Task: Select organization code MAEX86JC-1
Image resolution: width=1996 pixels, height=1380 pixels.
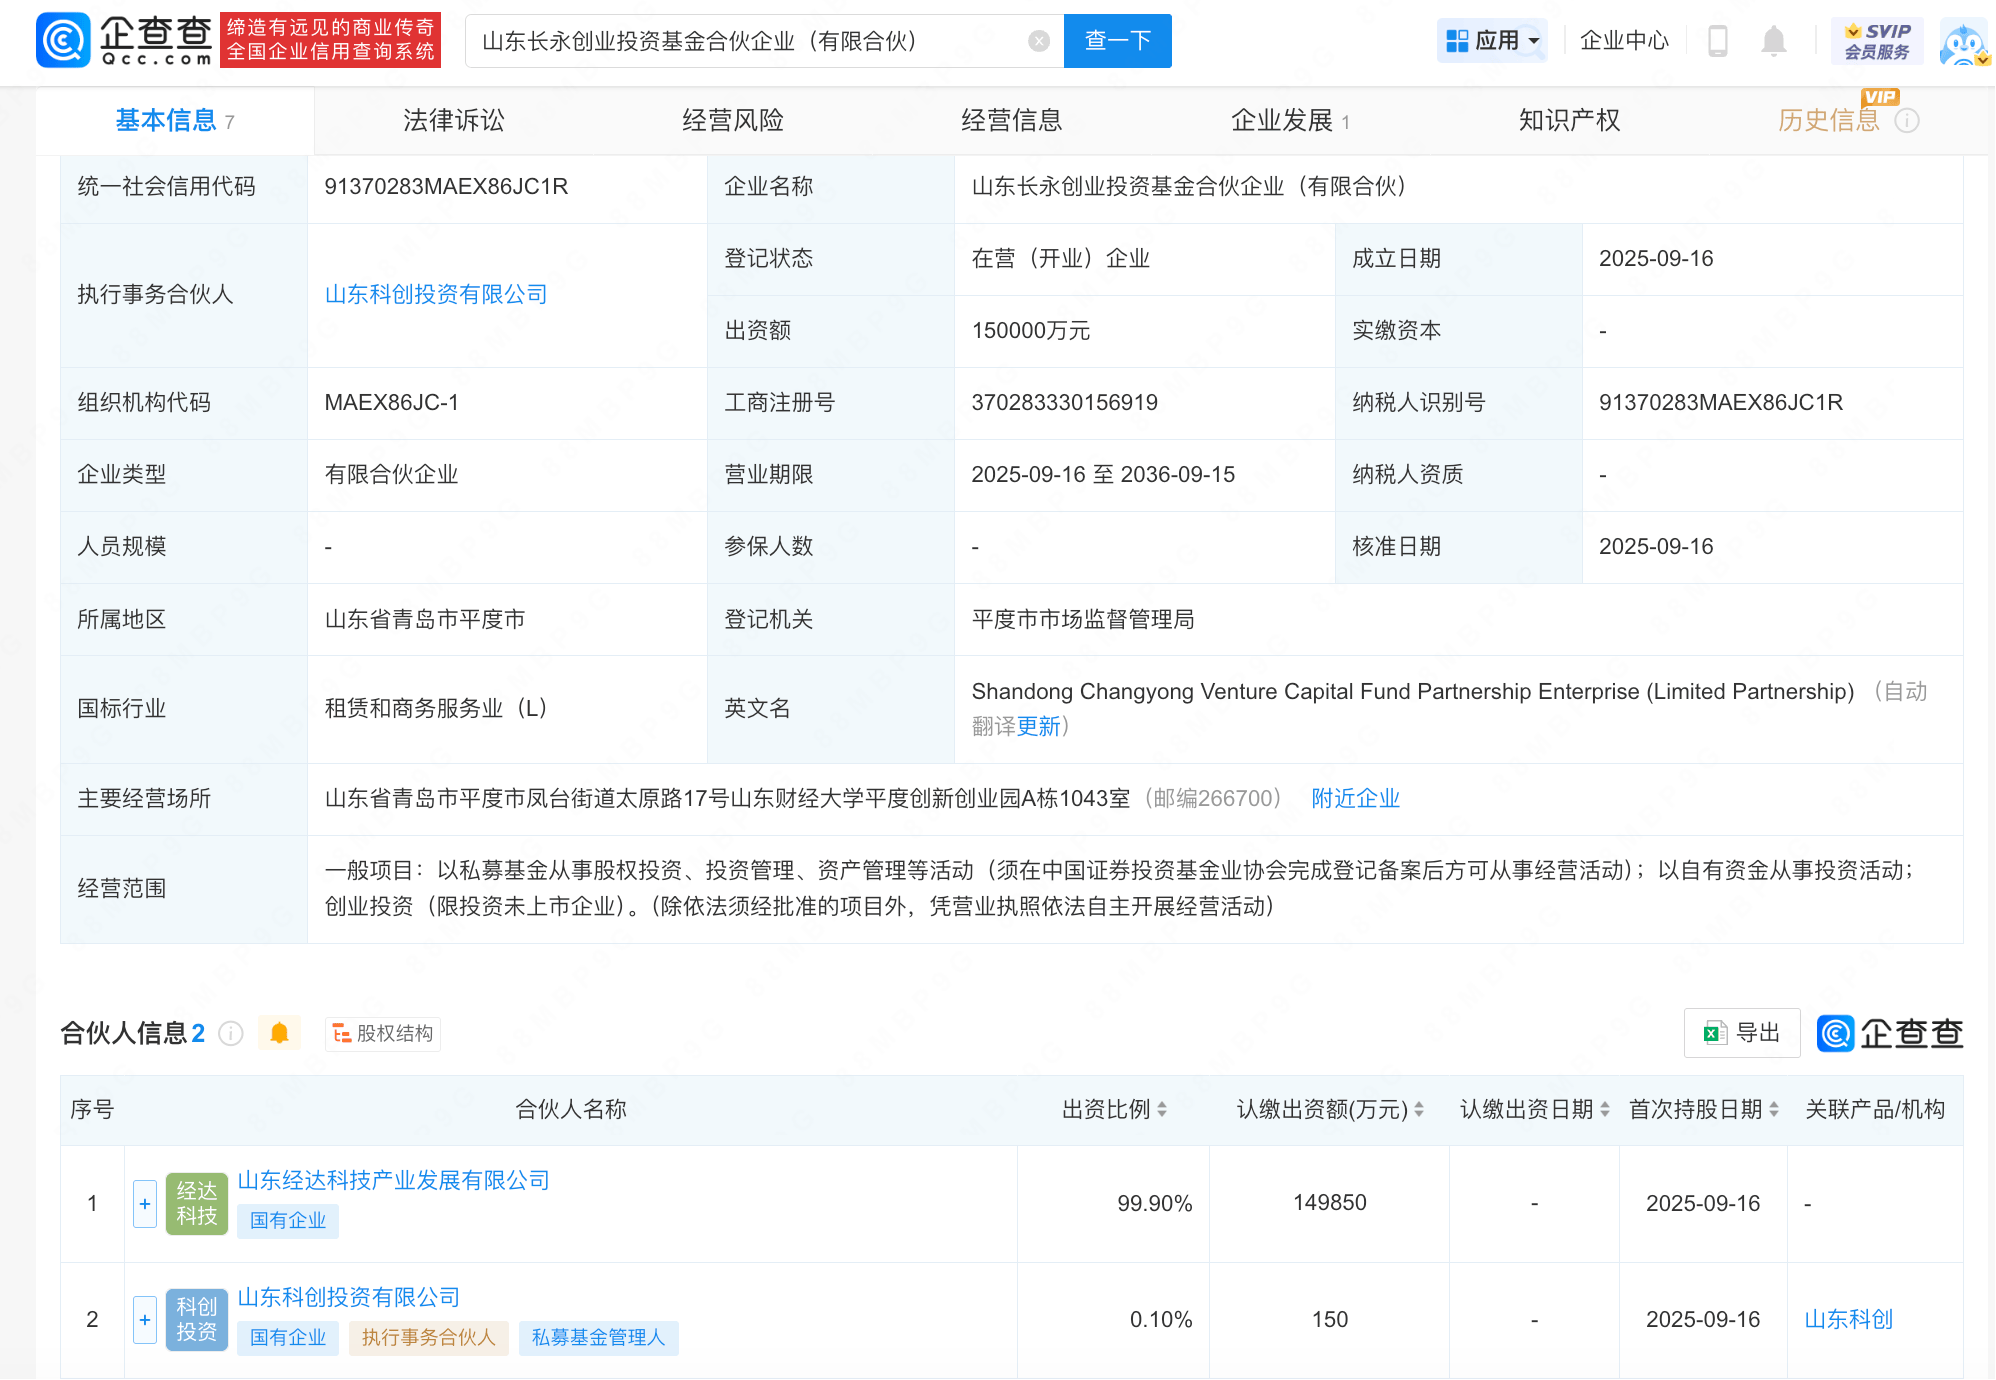Action: click(391, 402)
